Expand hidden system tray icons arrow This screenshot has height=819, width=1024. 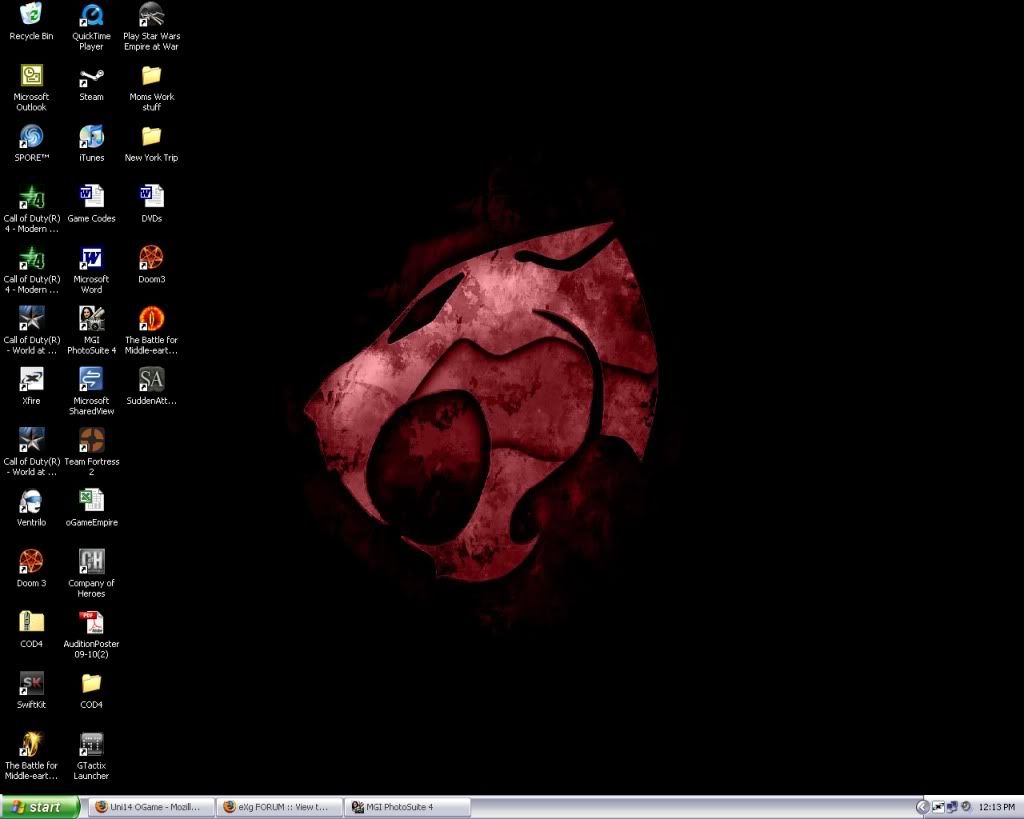(922, 807)
